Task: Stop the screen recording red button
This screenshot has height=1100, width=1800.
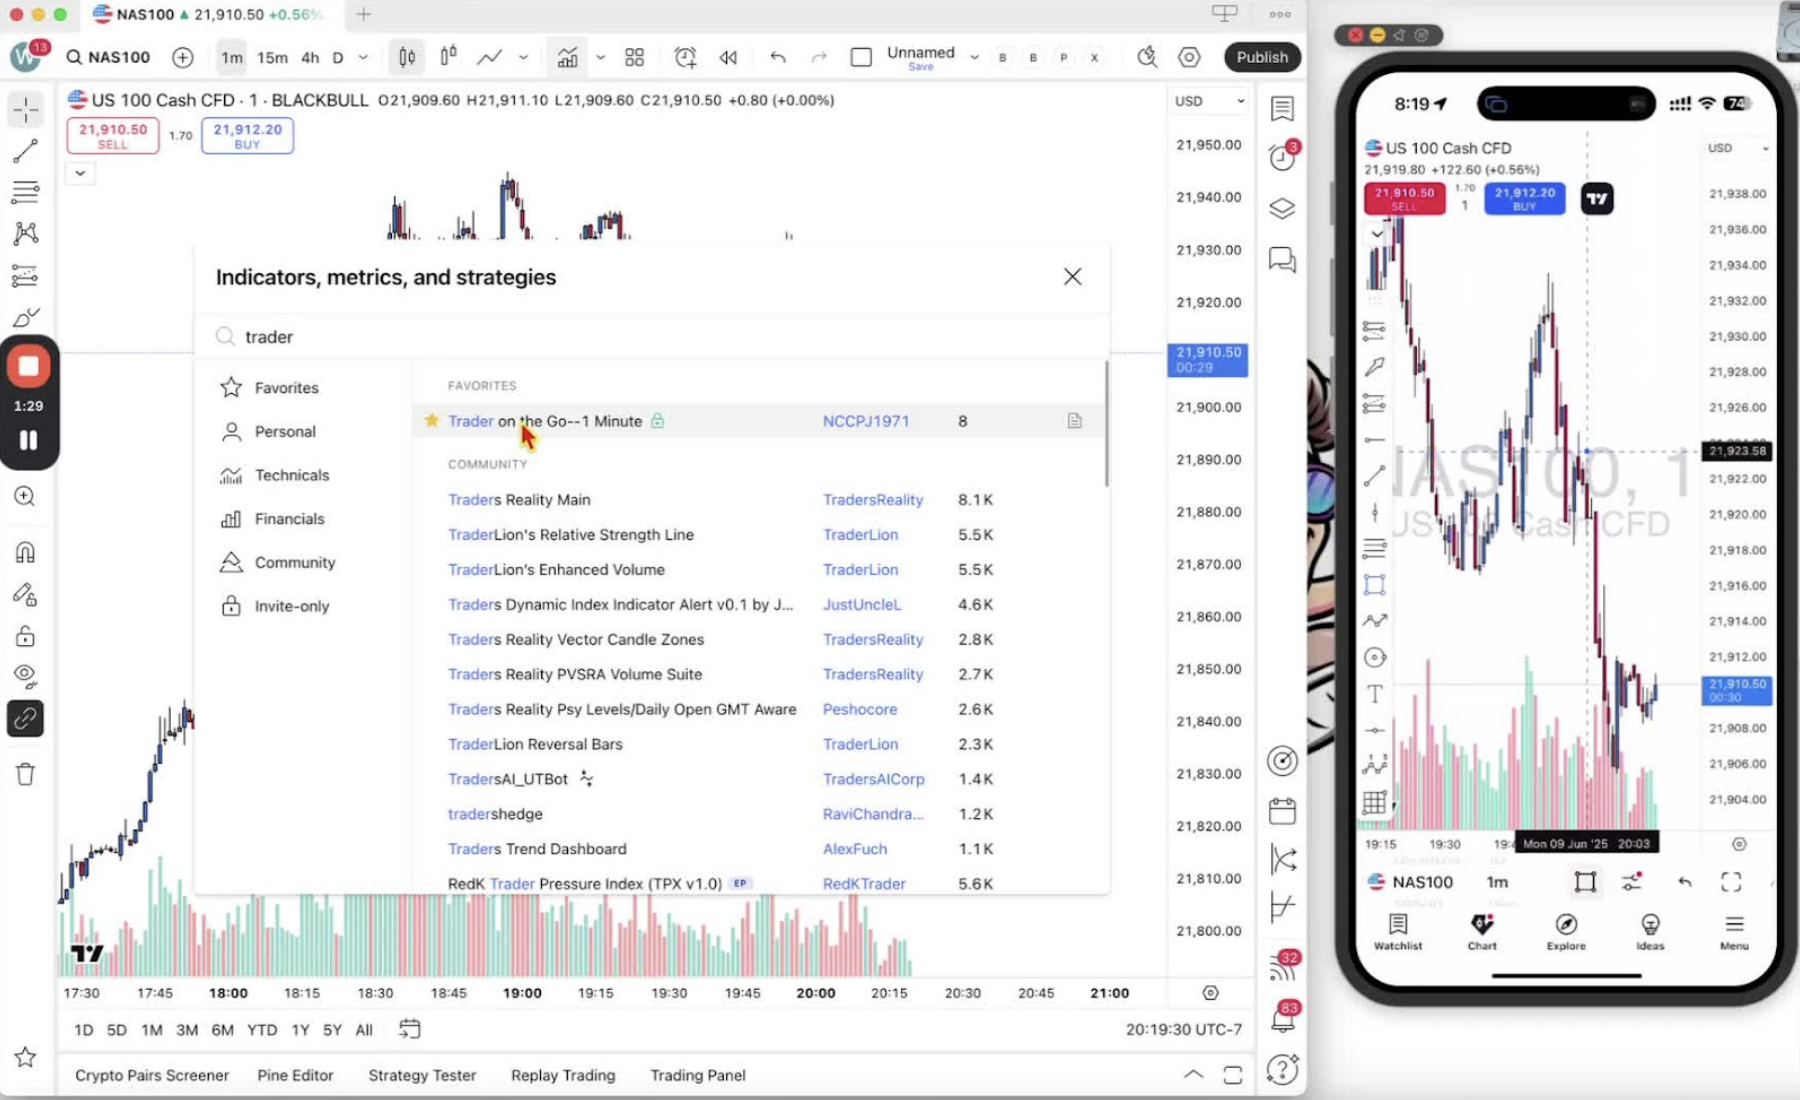Action: pos(28,366)
